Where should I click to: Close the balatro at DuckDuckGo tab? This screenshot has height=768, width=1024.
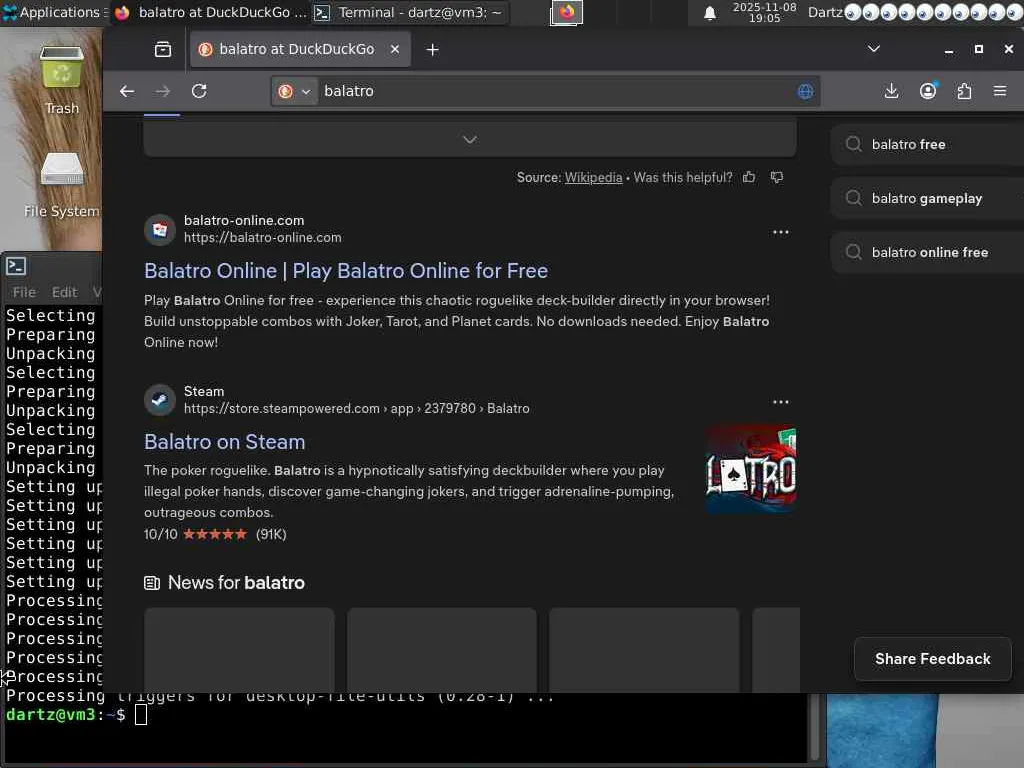[x=394, y=50]
